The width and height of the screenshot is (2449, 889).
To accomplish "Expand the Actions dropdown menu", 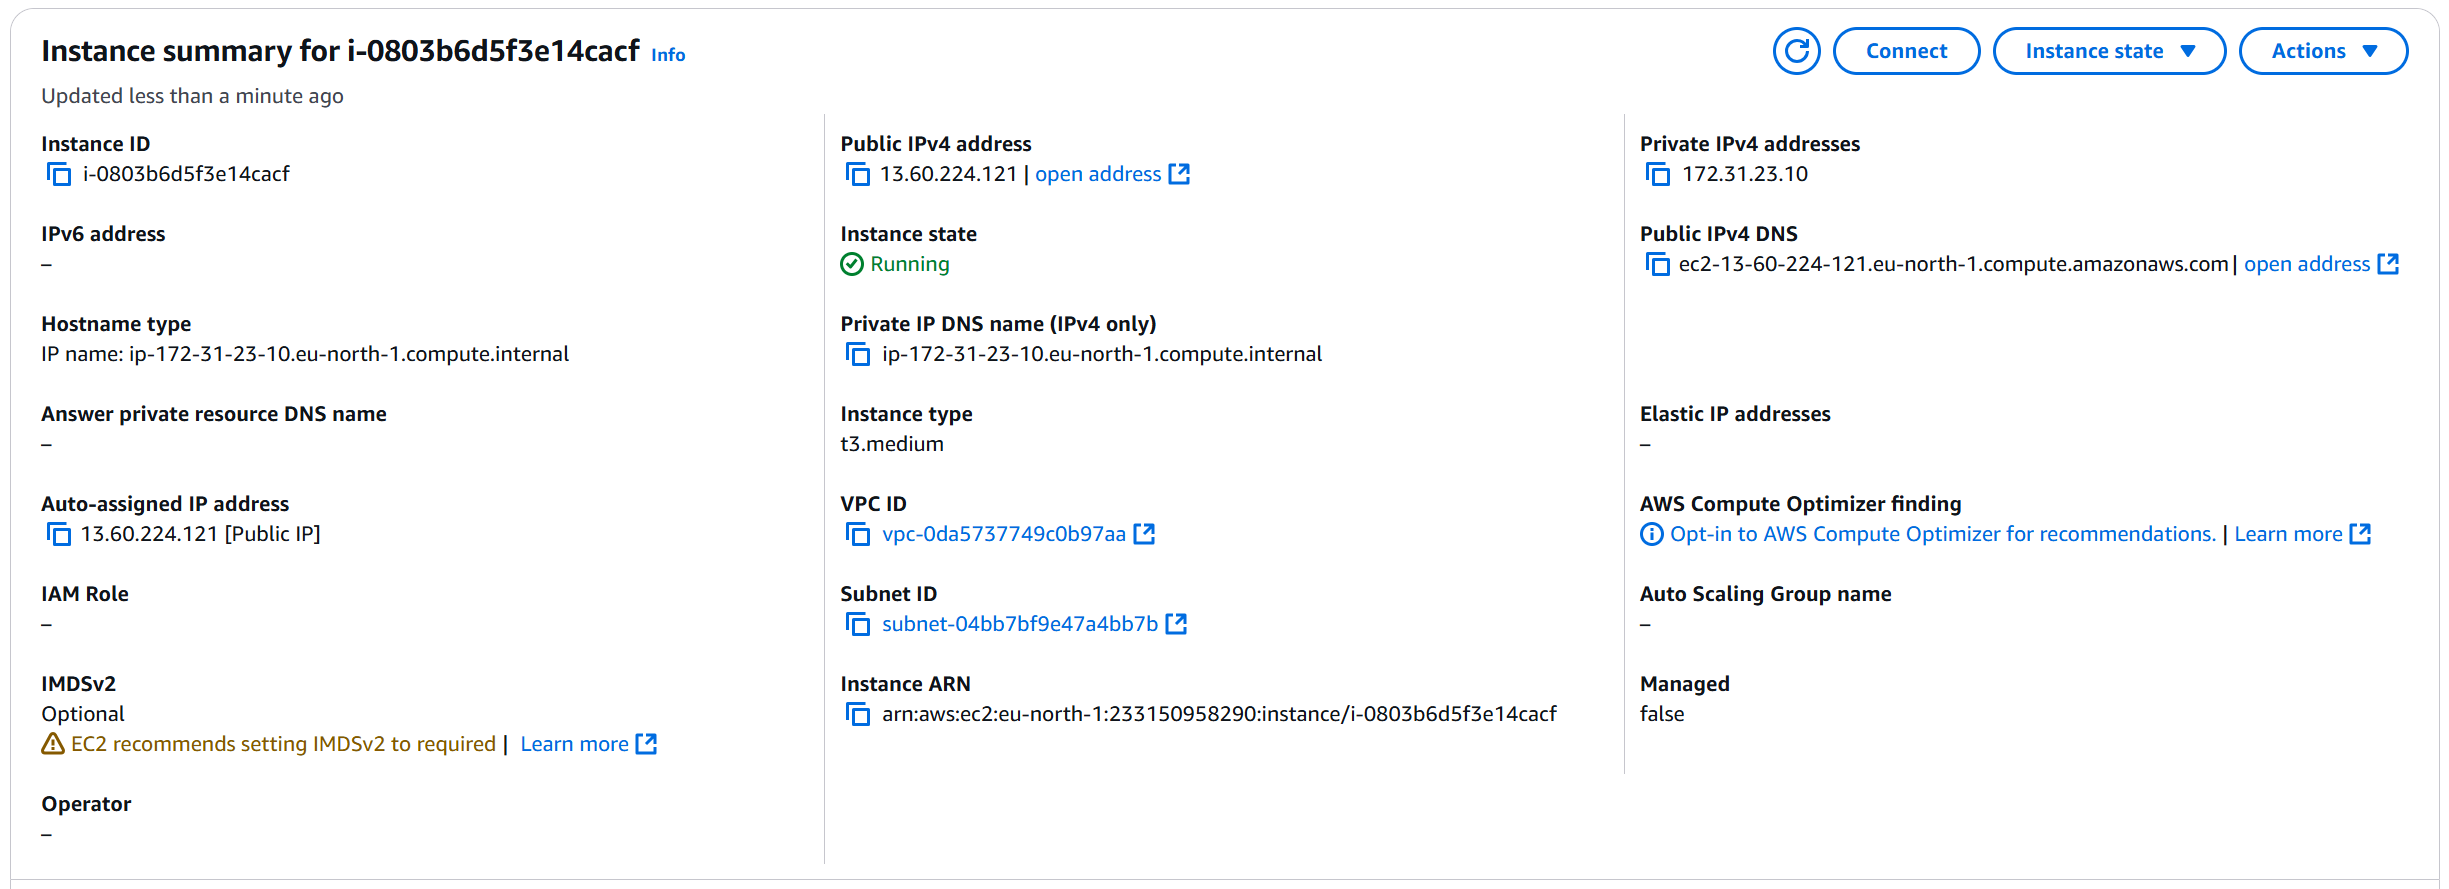I will point(2324,51).
